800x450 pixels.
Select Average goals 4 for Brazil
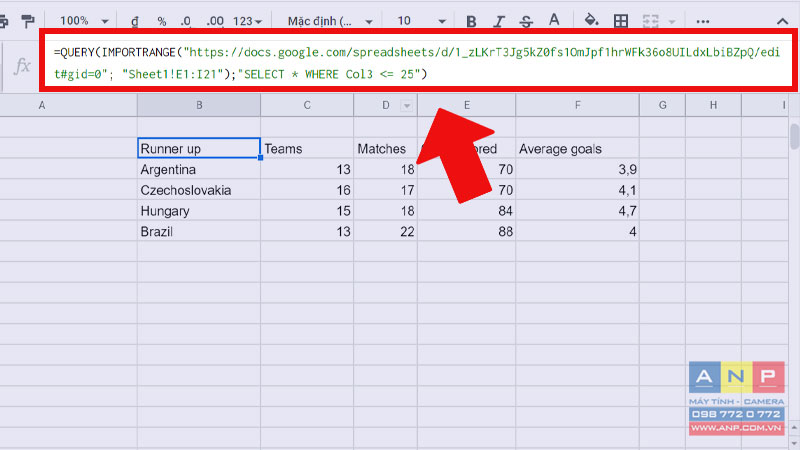point(578,232)
